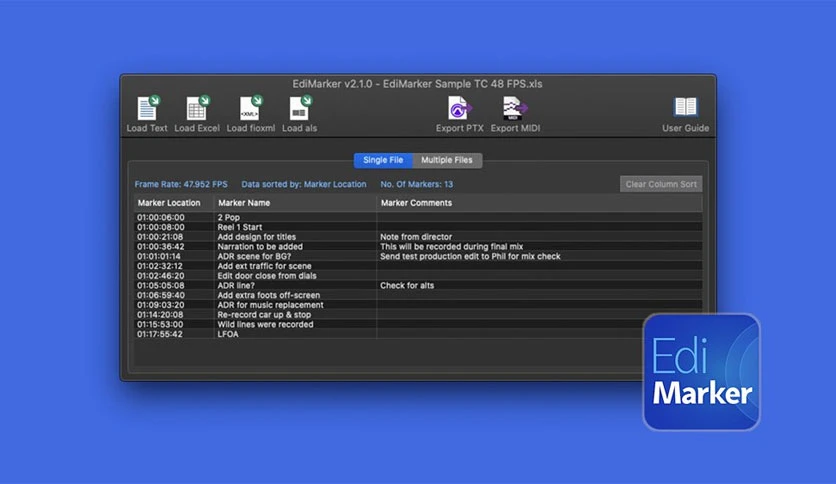The width and height of the screenshot is (836, 484).
Task: Select the '2 Pop' marker row
Action: [x=418, y=217]
